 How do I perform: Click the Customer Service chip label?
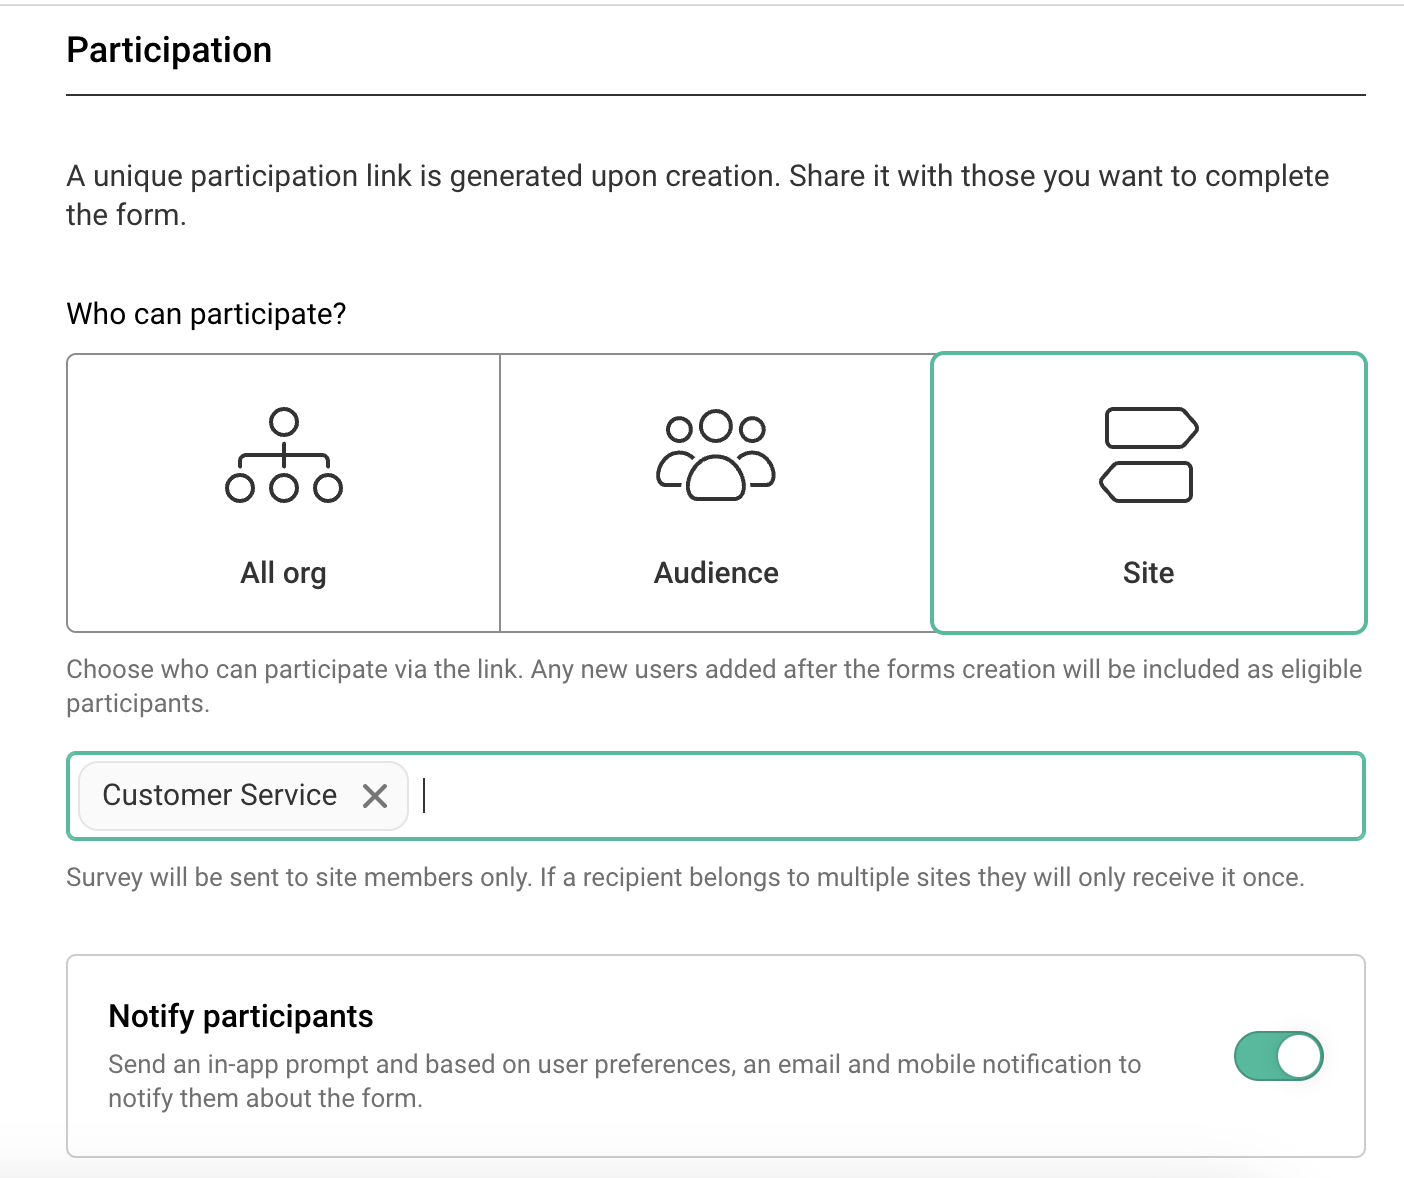220,795
